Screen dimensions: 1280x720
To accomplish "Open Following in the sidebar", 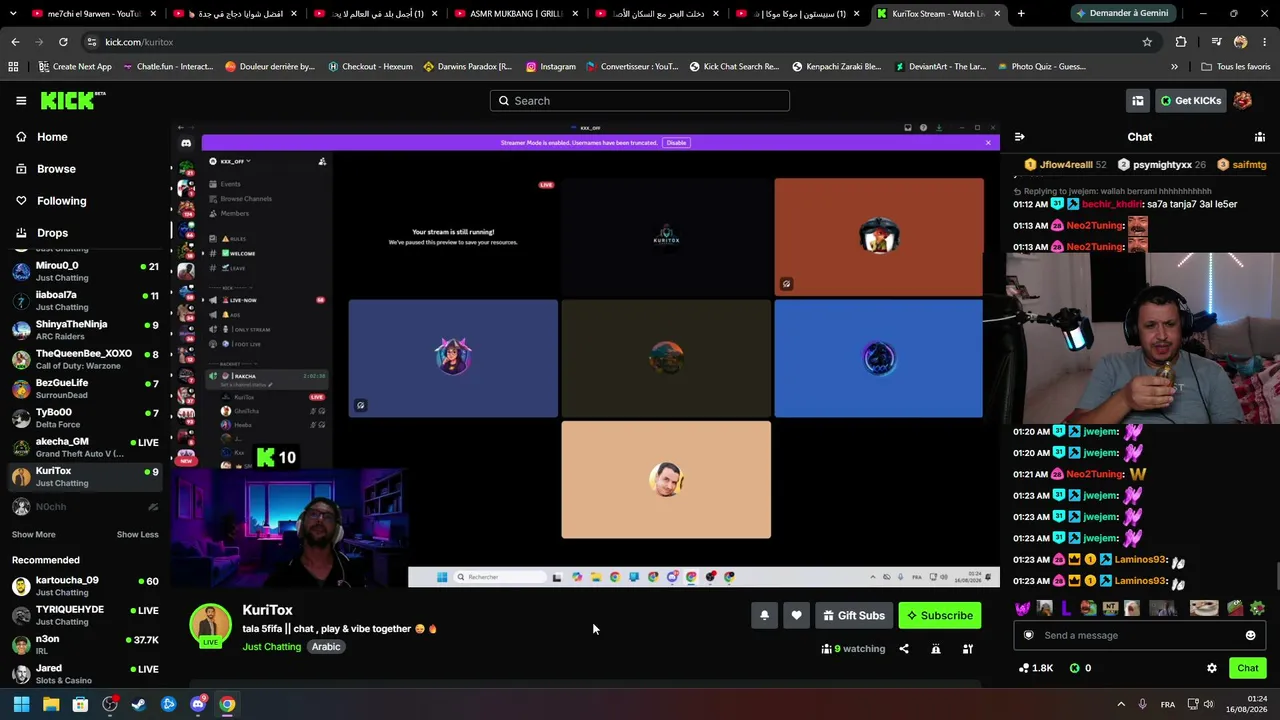I will (61, 201).
